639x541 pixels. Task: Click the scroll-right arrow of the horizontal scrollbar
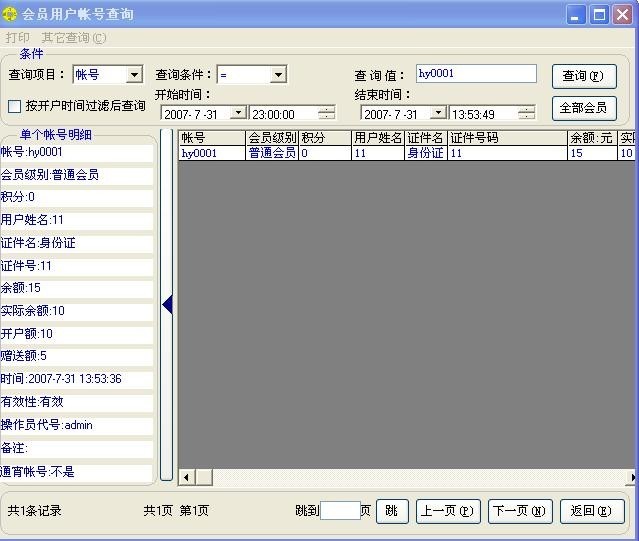pyautogui.click(x=632, y=477)
